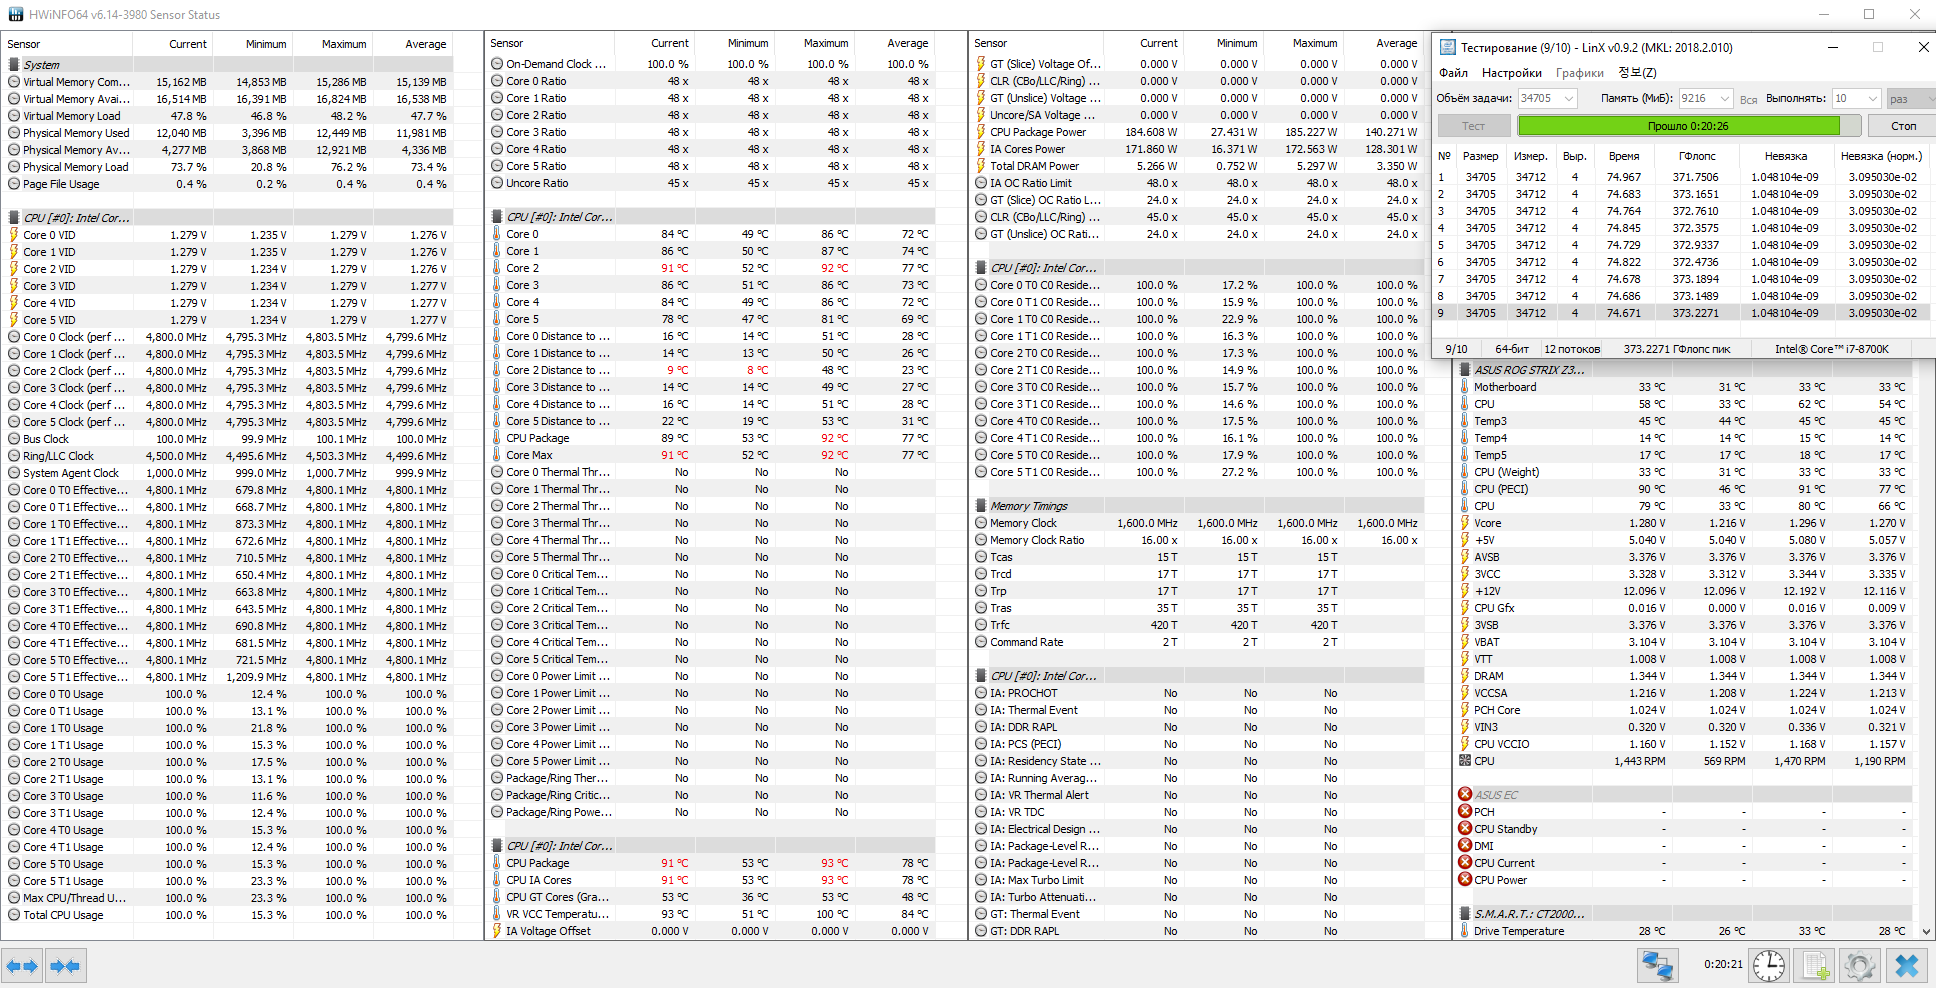Screen dimensions: 1936x988
Task: Click the 373.2271 ГФлопс пик status entry
Action: (x=1676, y=349)
